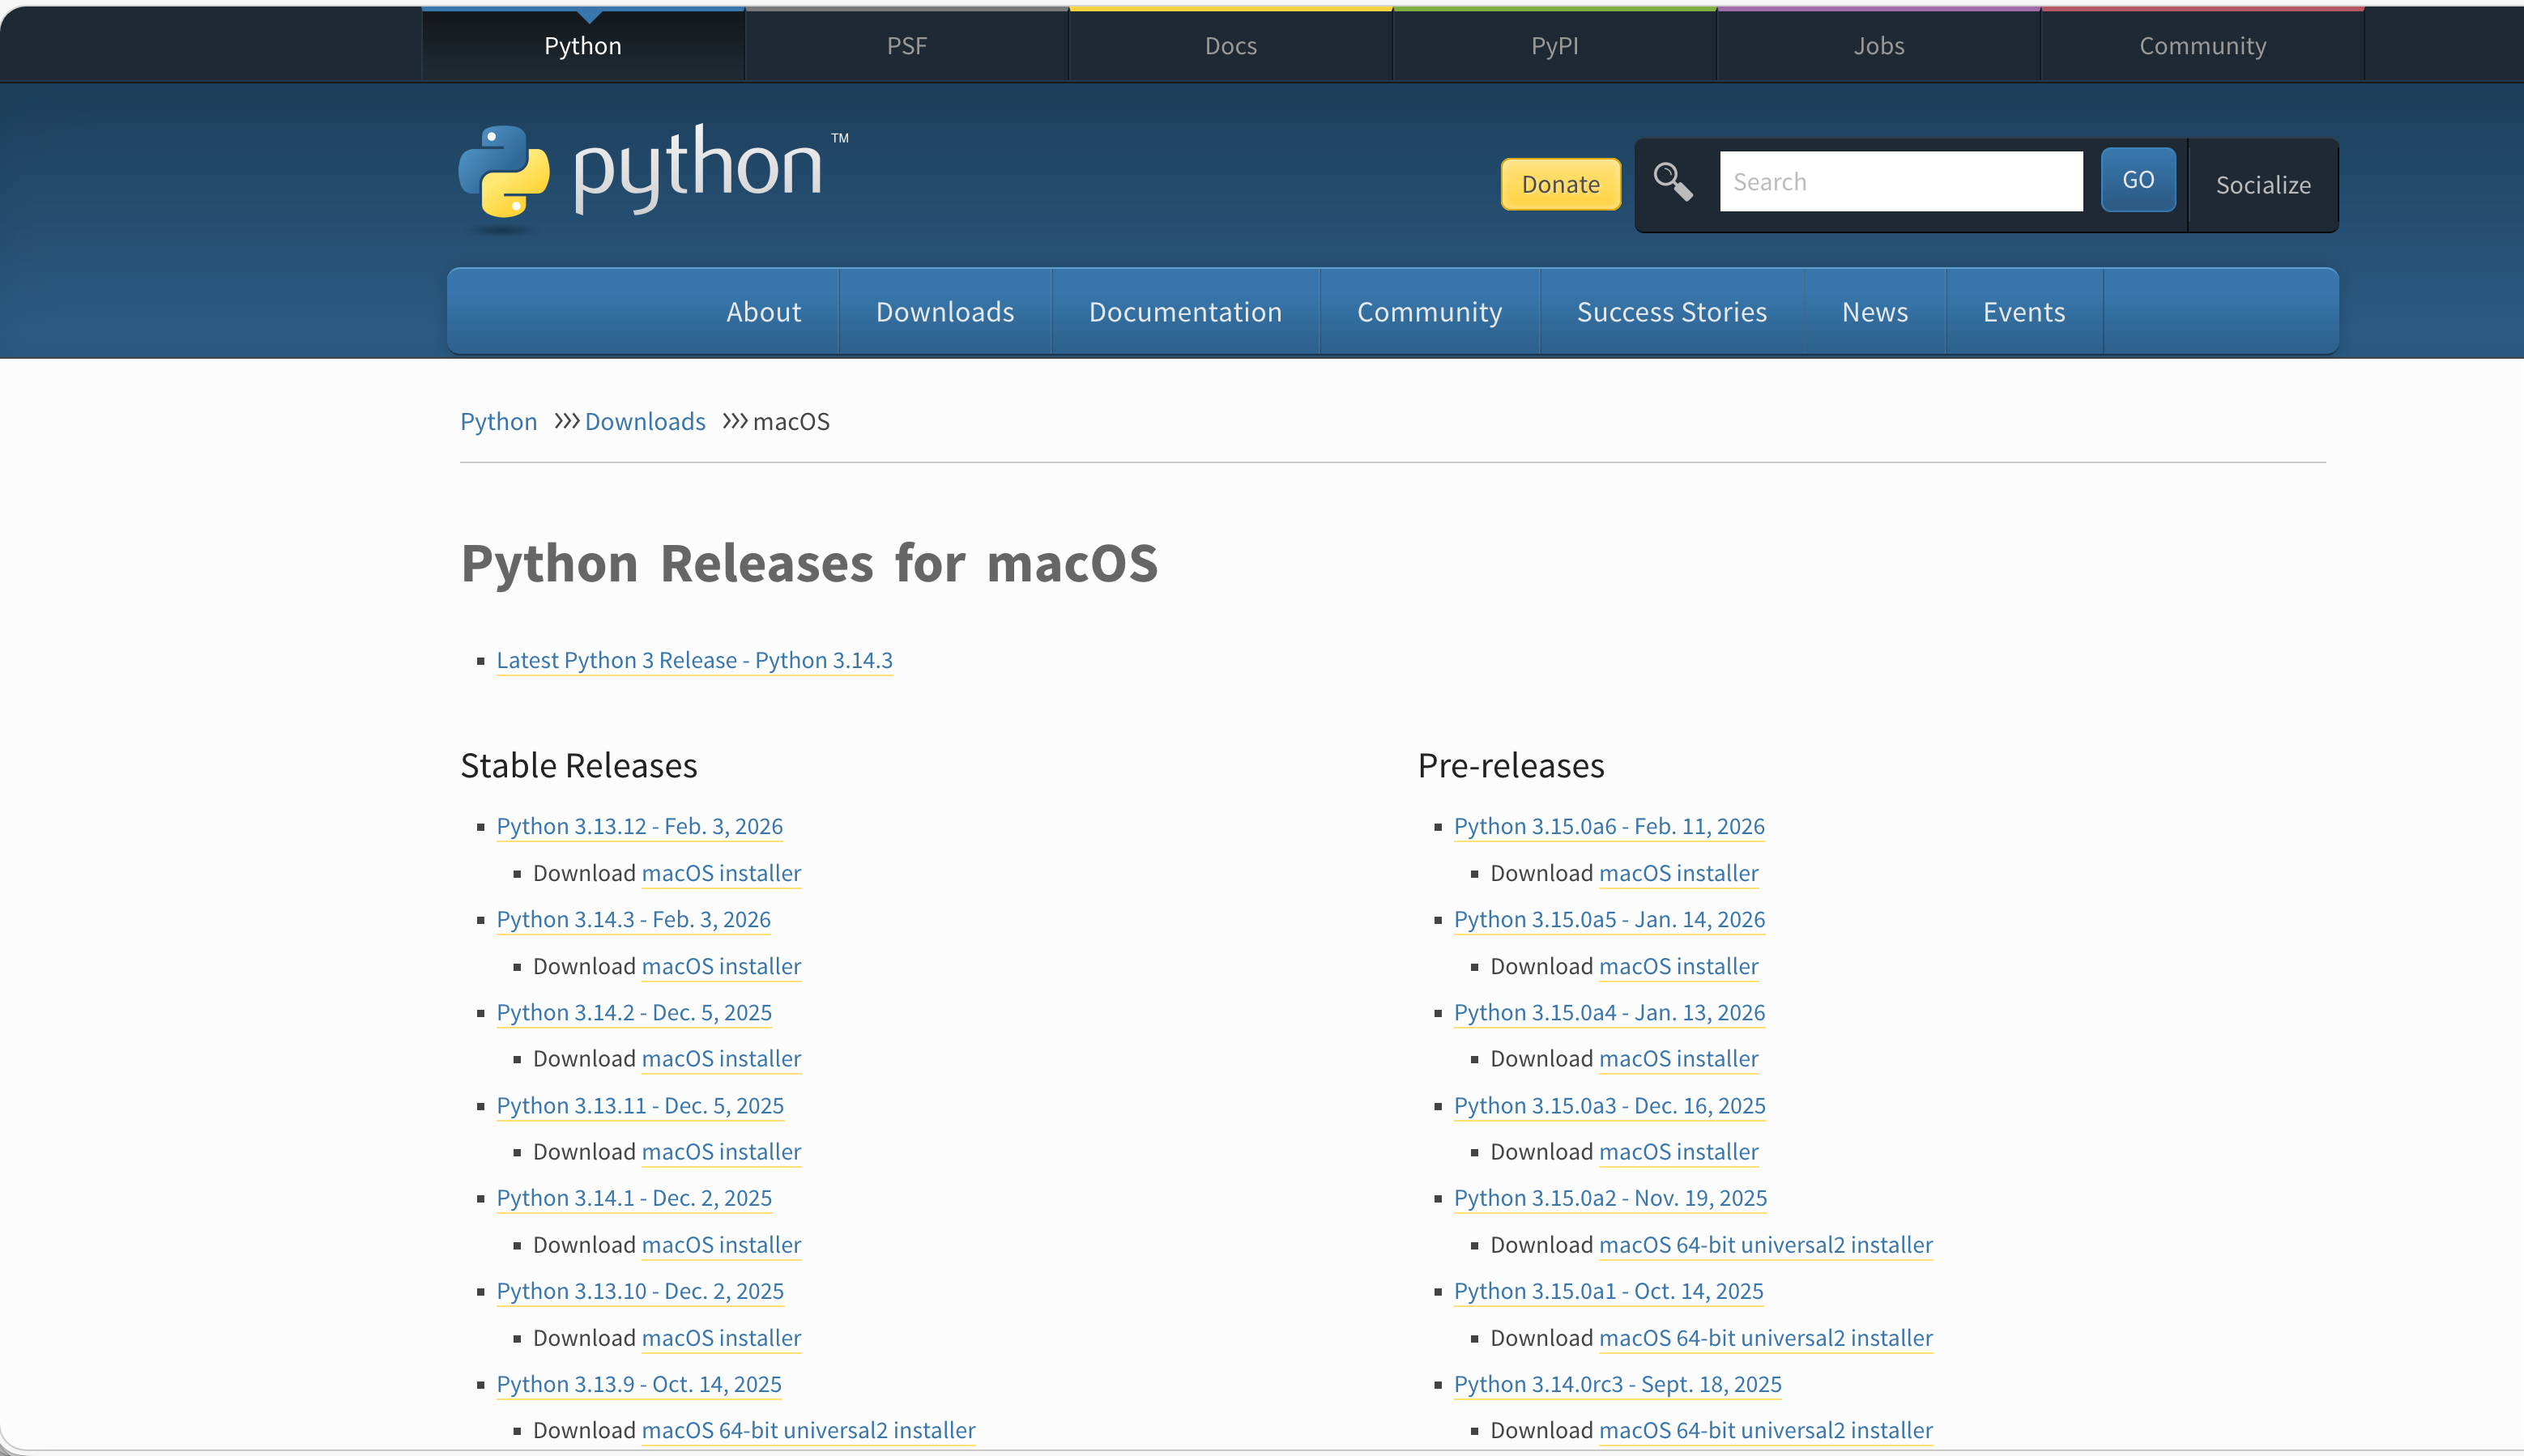Click the magnifying glass search icon

tap(1672, 182)
